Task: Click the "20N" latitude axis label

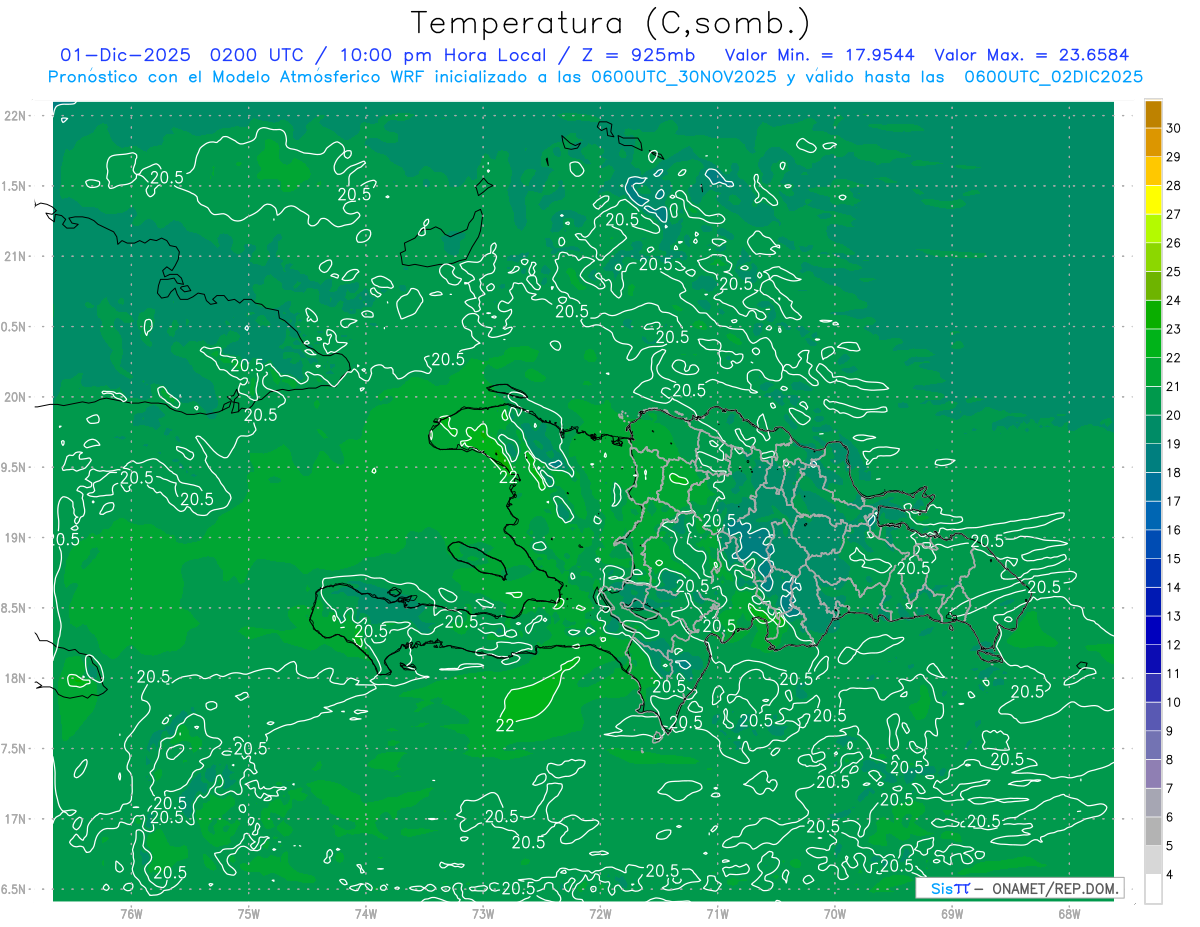Action: (x=17, y=397)
